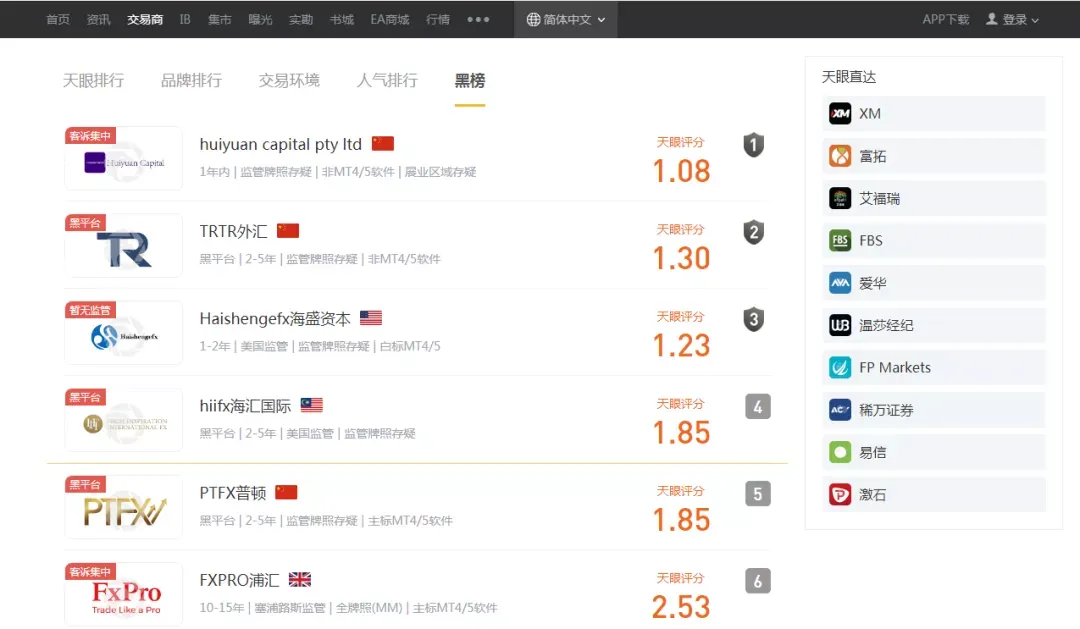Open 集市 in top navigation
Image resolution: width=1080 pixels, height=629 pixels.
[x=220, y=19]
